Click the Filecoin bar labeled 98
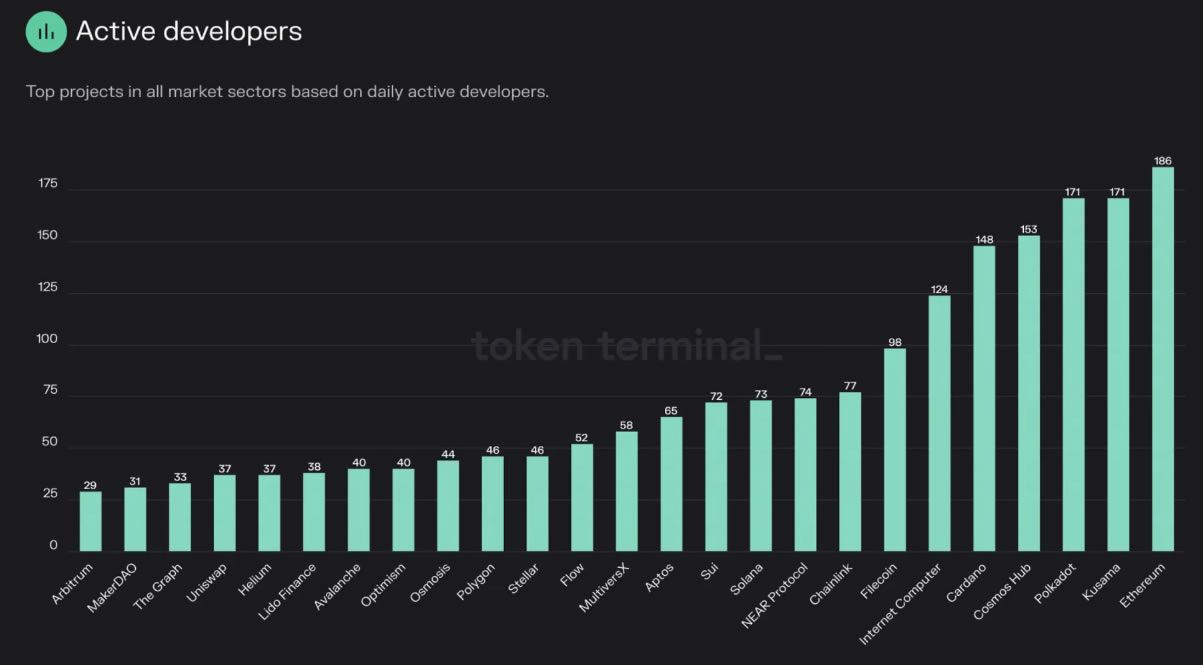The height and width of the screenshot is (665, 1203). [x=895, y=450]
